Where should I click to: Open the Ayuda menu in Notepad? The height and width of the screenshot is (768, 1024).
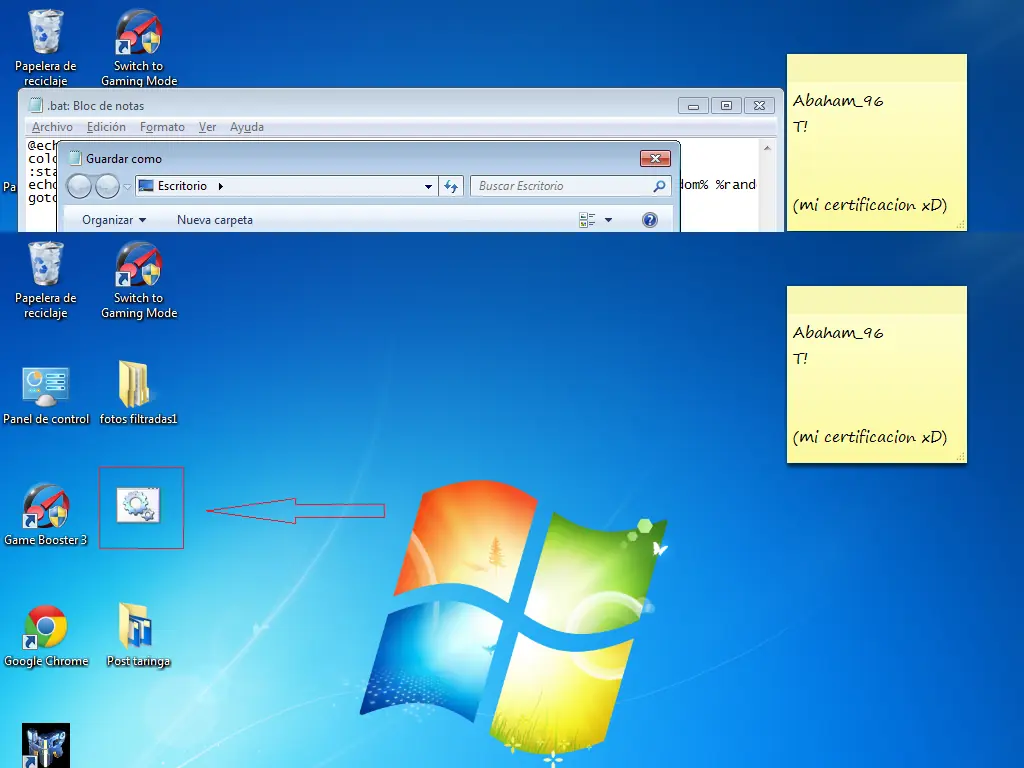click(x=246, y=127)
